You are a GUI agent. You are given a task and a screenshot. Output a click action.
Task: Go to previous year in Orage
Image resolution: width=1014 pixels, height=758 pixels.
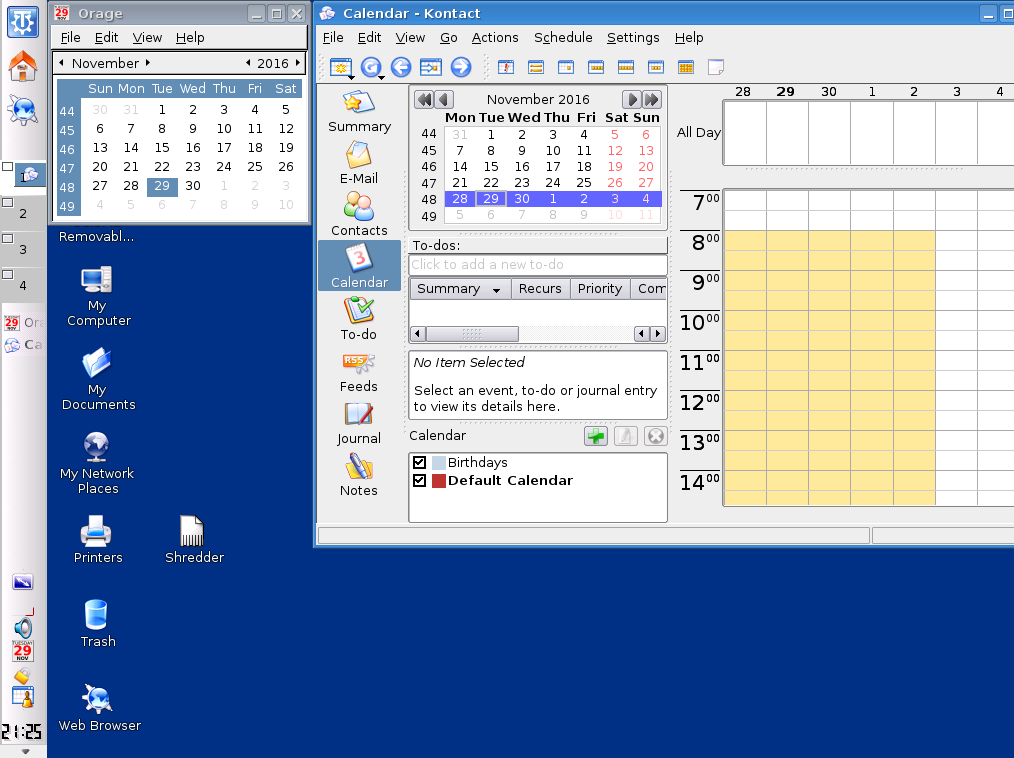248,63
